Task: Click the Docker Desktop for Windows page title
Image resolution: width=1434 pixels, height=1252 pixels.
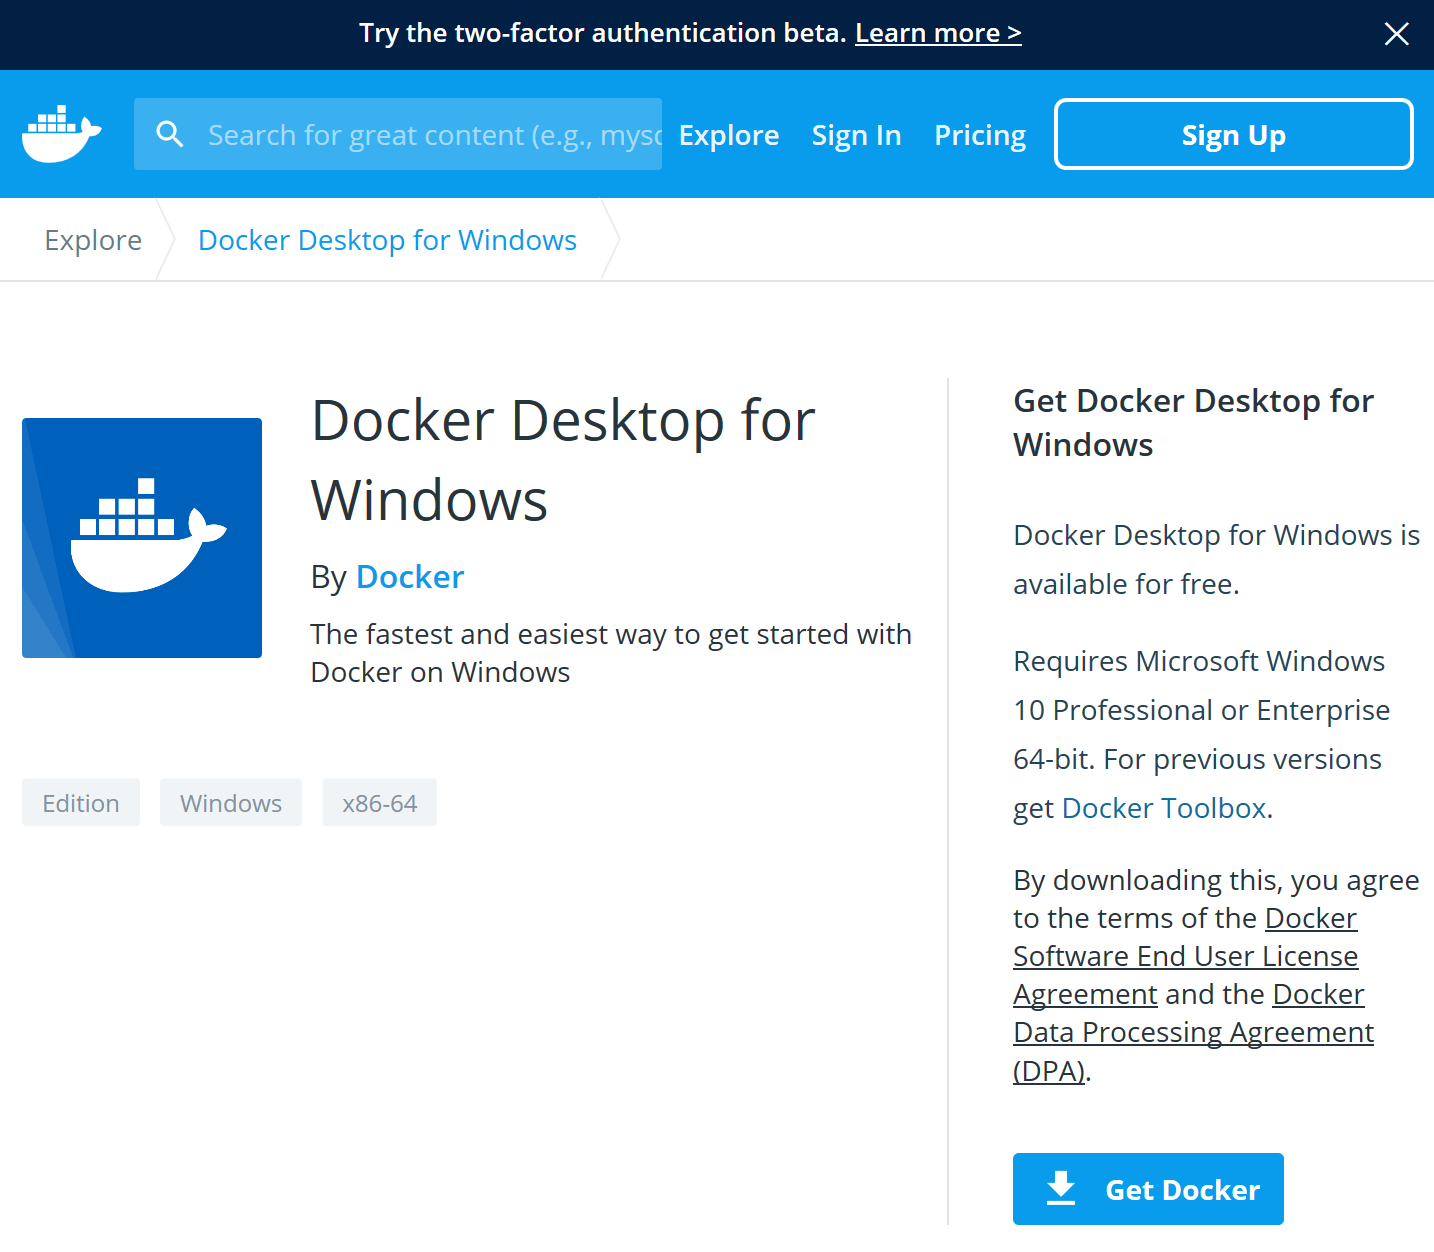Action: 563,460
